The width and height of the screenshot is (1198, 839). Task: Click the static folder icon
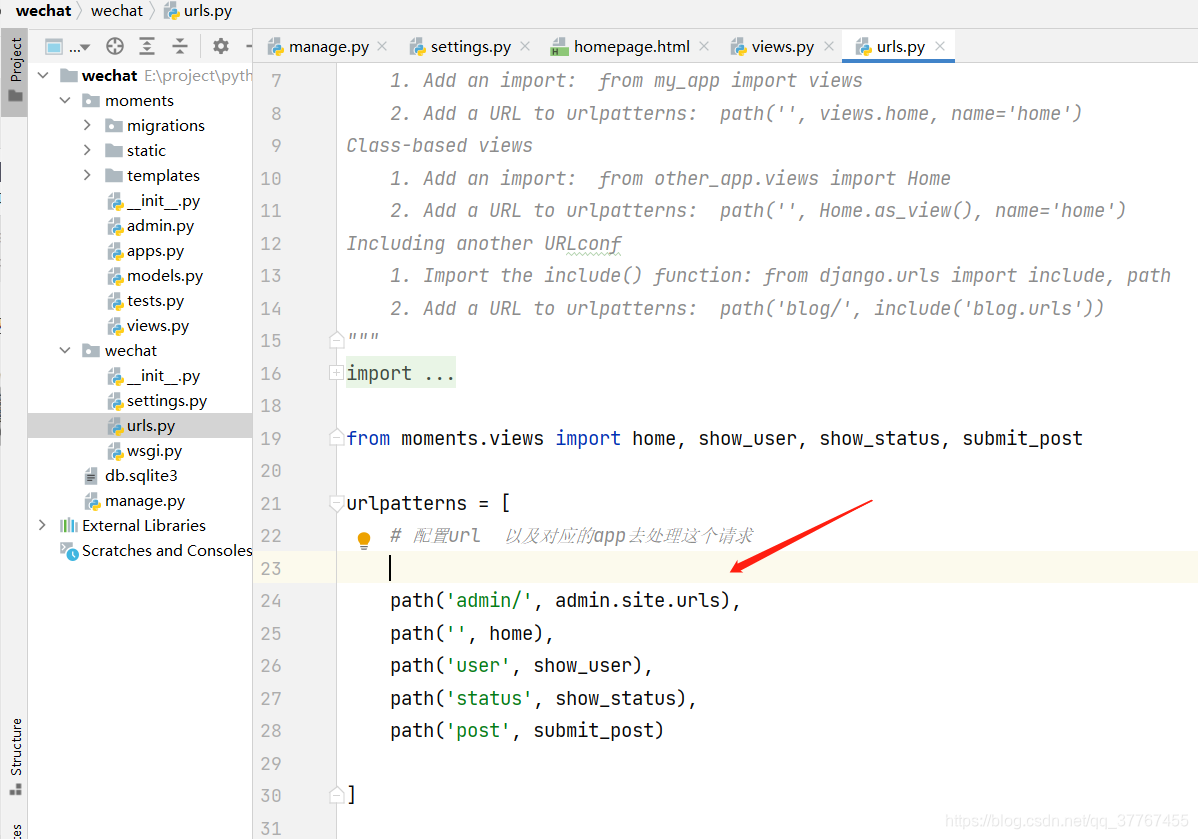pyautogui.click(x=114, y=150)
